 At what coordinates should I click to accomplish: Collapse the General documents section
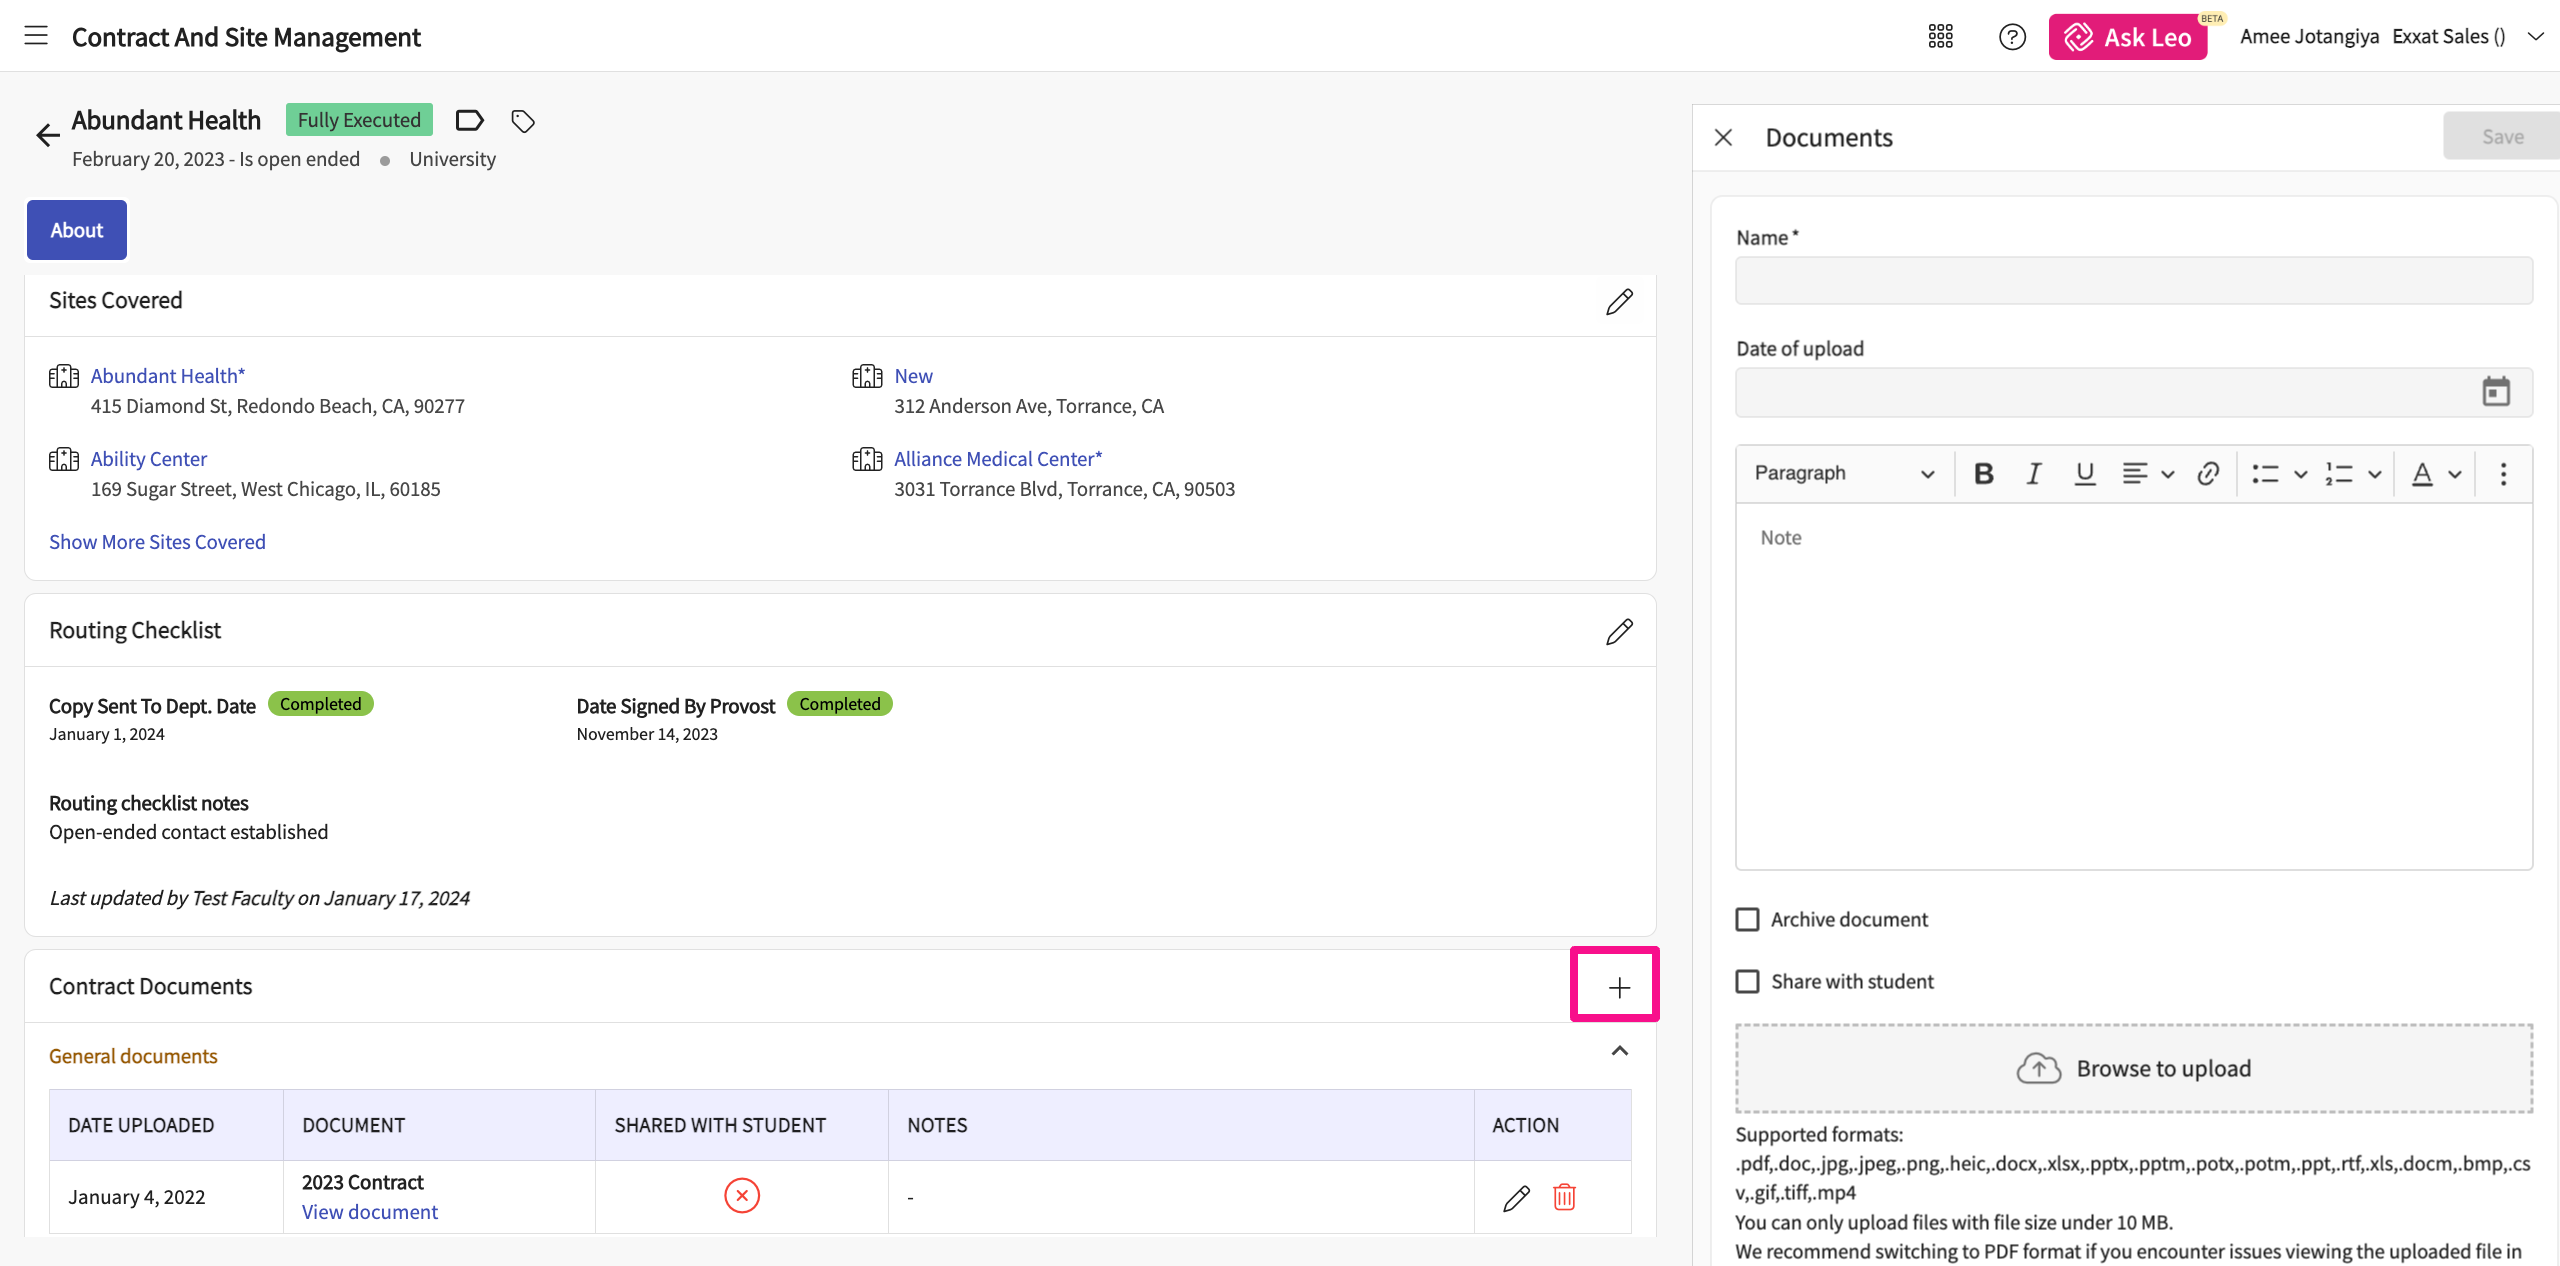[x=1619, y=1051]
